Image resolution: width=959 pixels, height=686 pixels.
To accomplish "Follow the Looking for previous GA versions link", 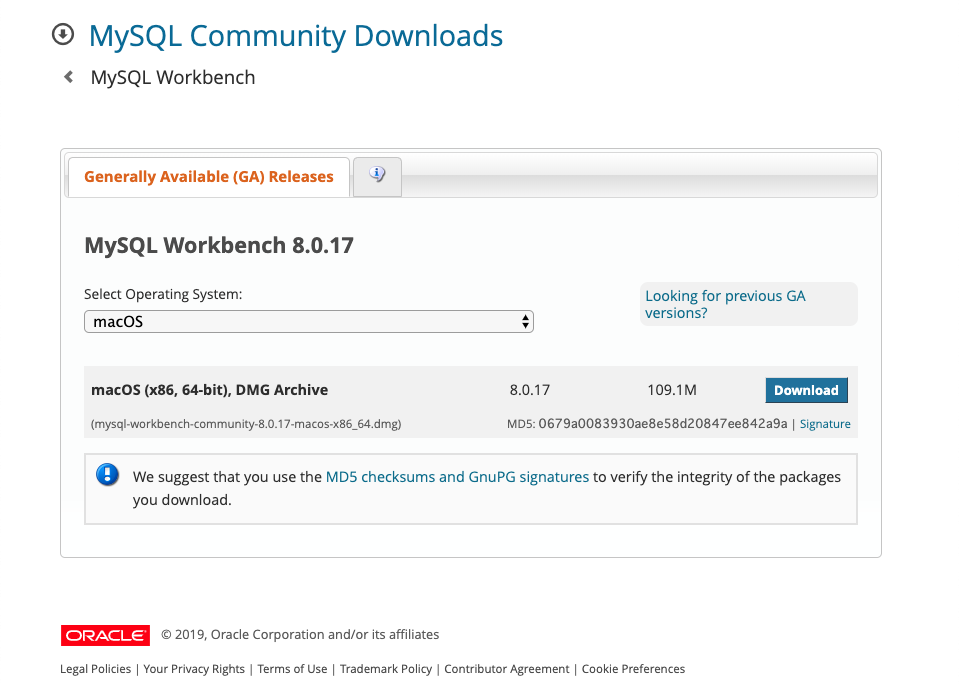I will pos(725,304).
